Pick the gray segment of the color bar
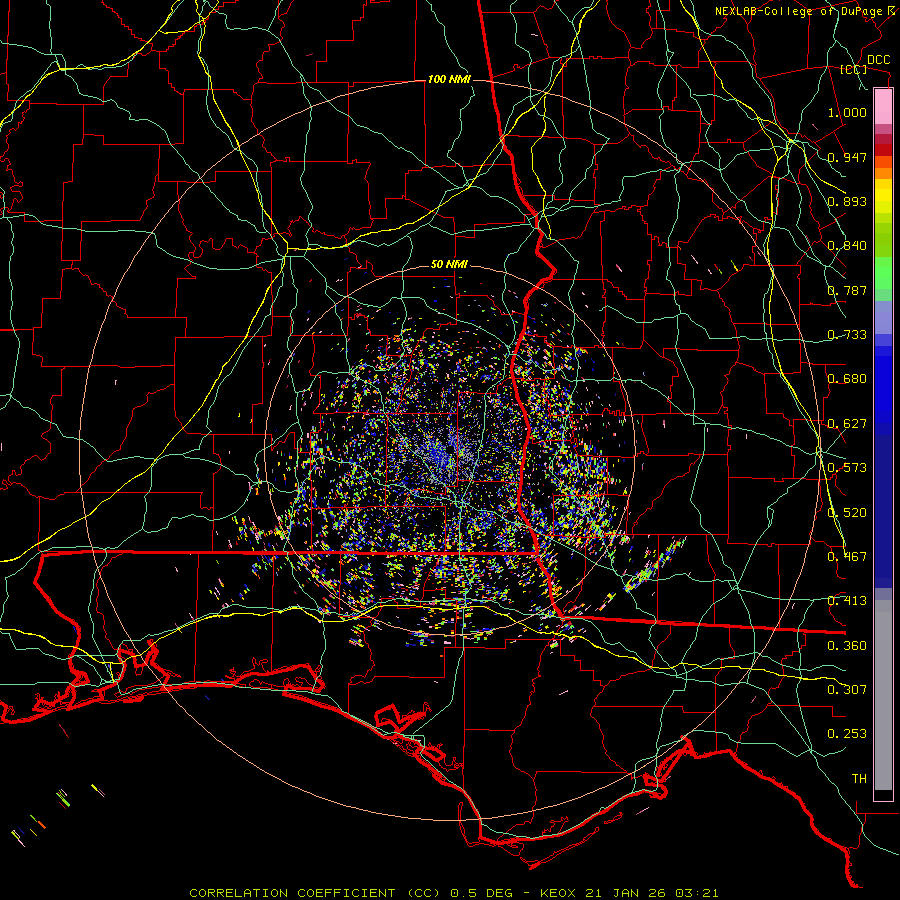Screen dimensions: 900x900 883,695
